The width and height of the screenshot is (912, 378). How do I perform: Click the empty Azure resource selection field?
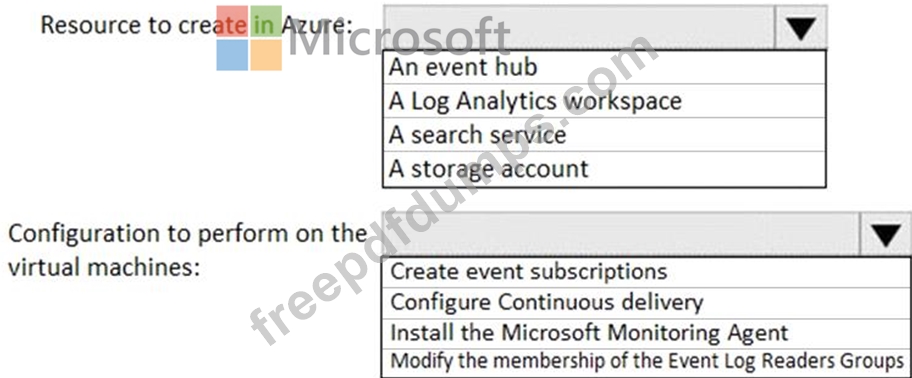tap(579, 28)
